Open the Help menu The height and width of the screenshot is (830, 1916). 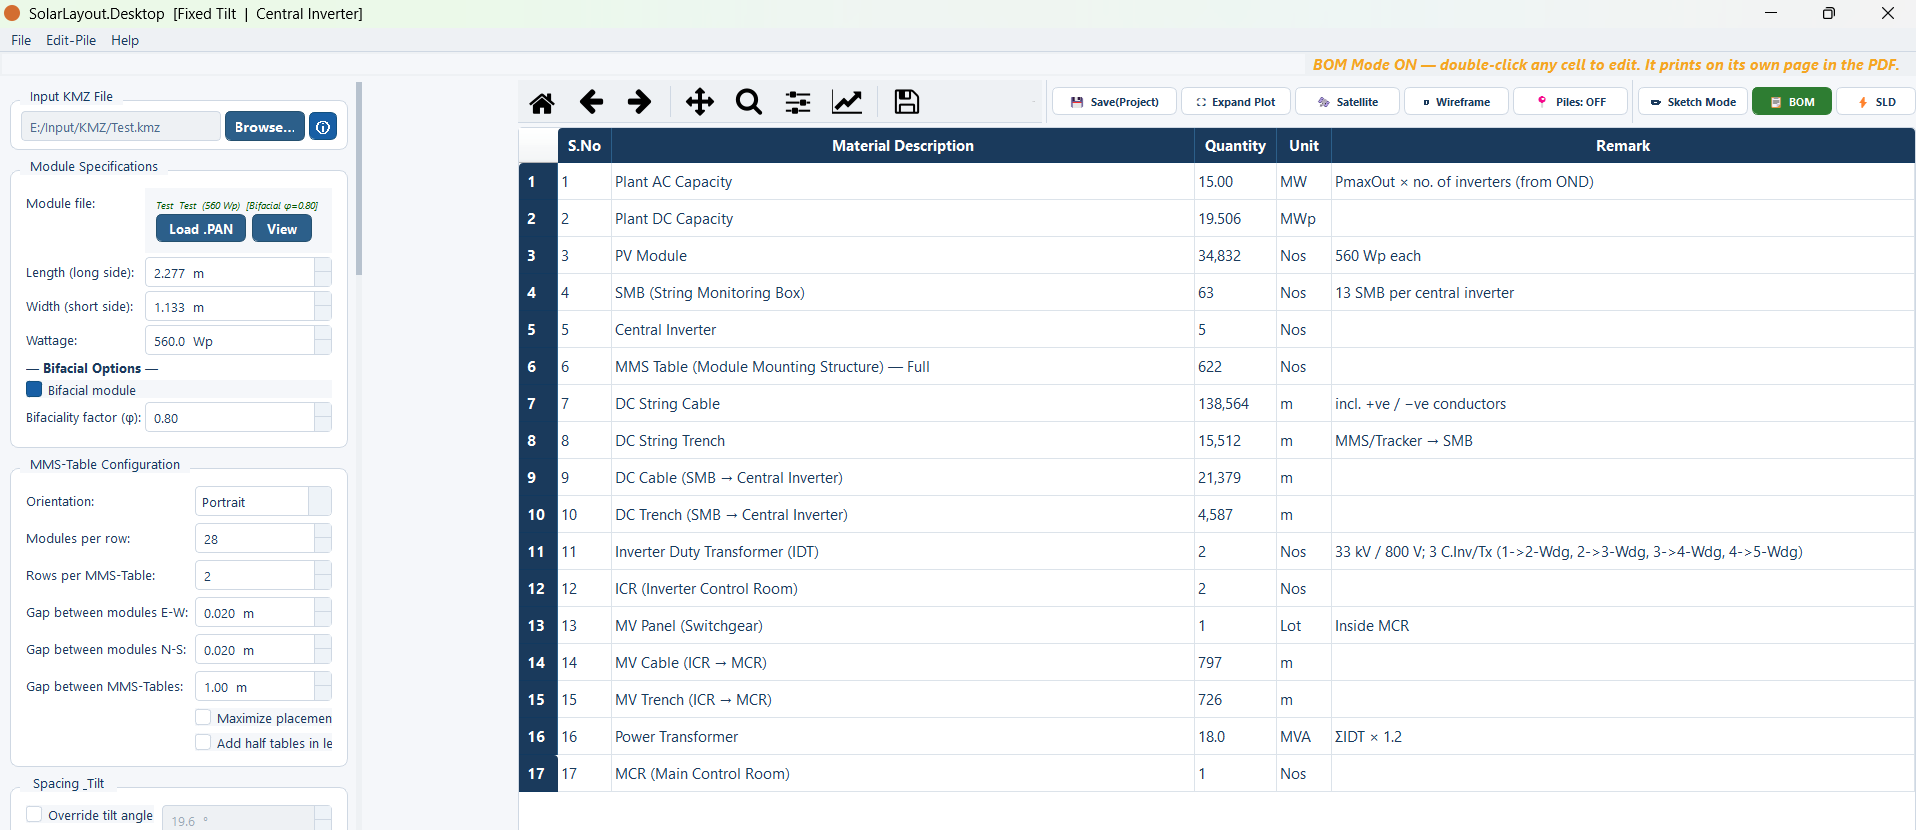click(125, 40)
